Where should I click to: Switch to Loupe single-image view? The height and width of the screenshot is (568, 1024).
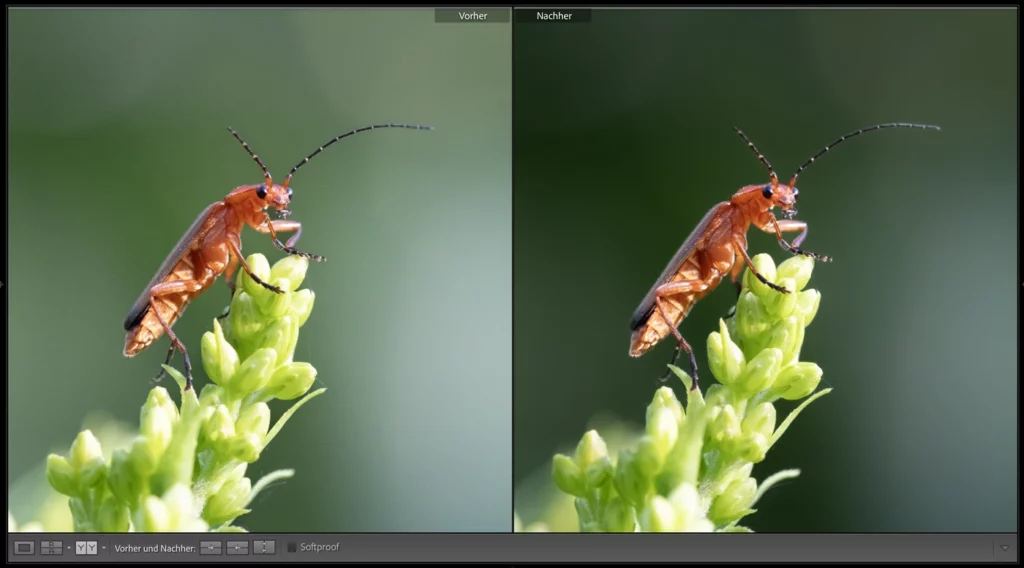coord(25,547)
